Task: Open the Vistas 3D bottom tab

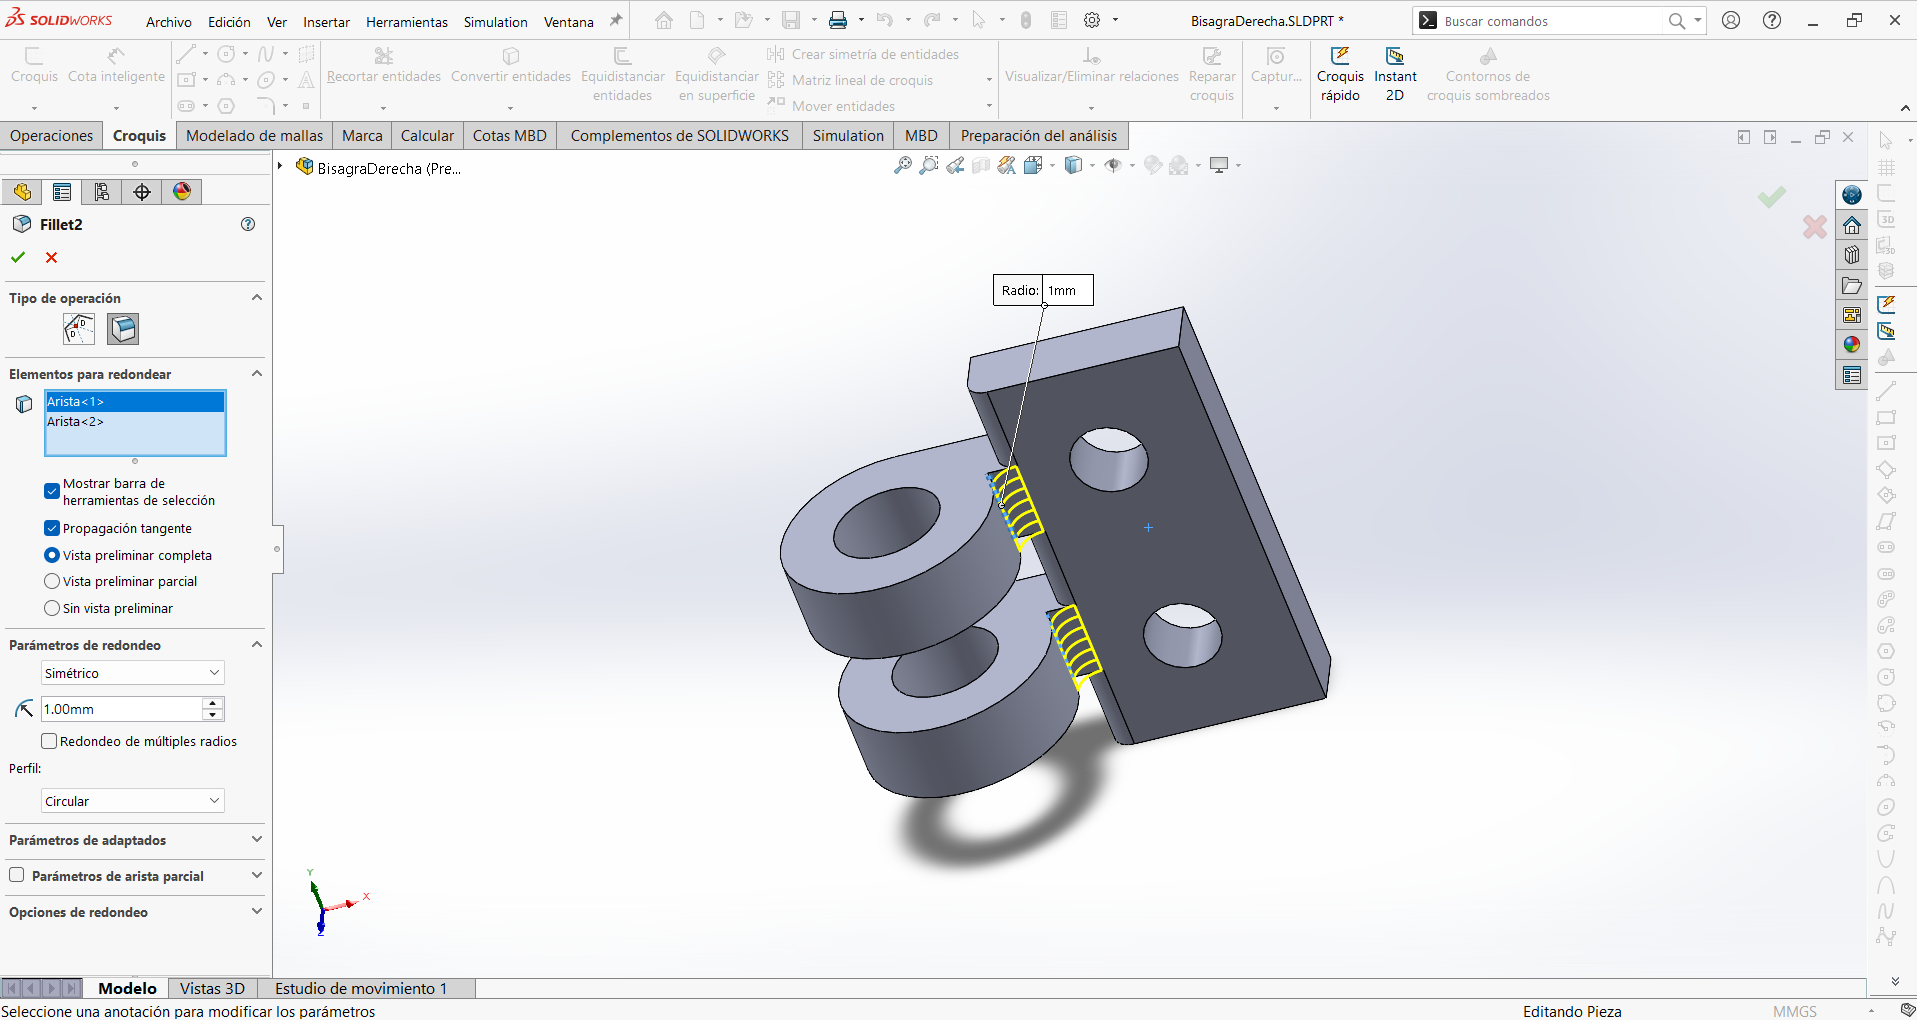Action: [213, 988]
